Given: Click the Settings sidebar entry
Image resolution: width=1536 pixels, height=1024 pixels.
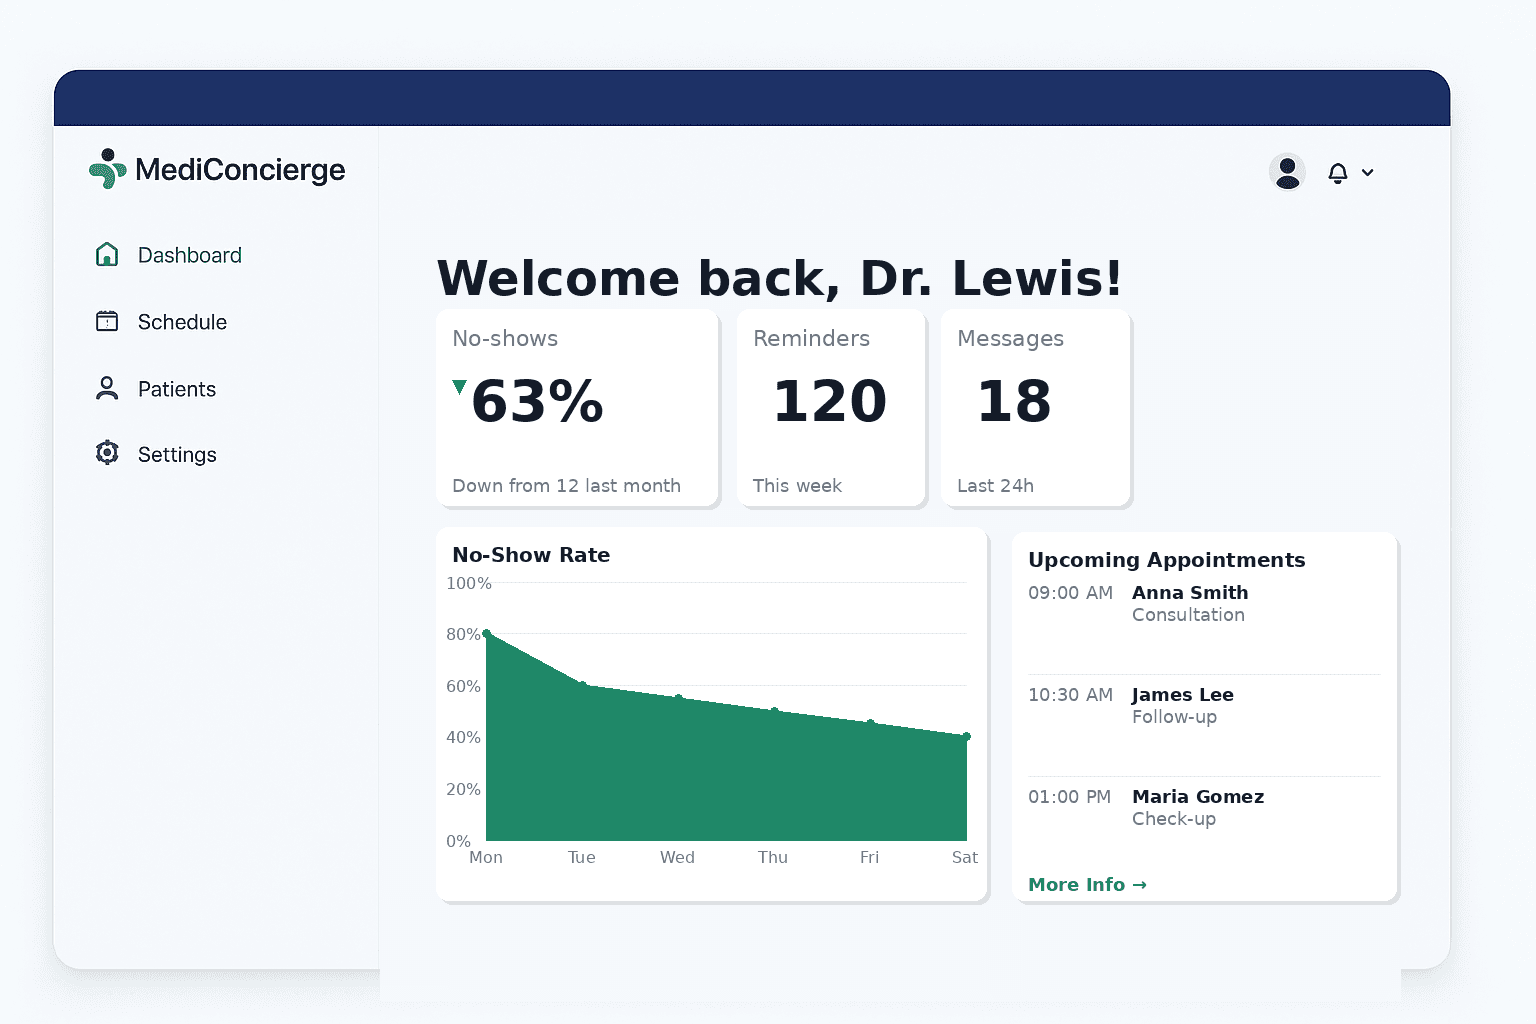Looking at the screenshot, I should tap(177, 453).
